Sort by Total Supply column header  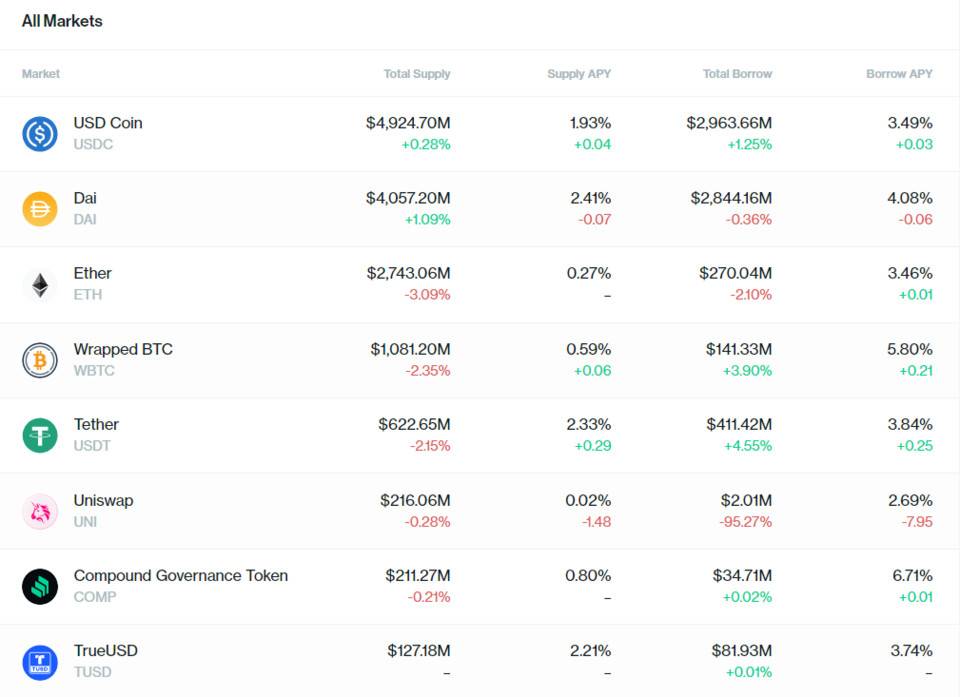pyautogui.click(x=417, y=74)
